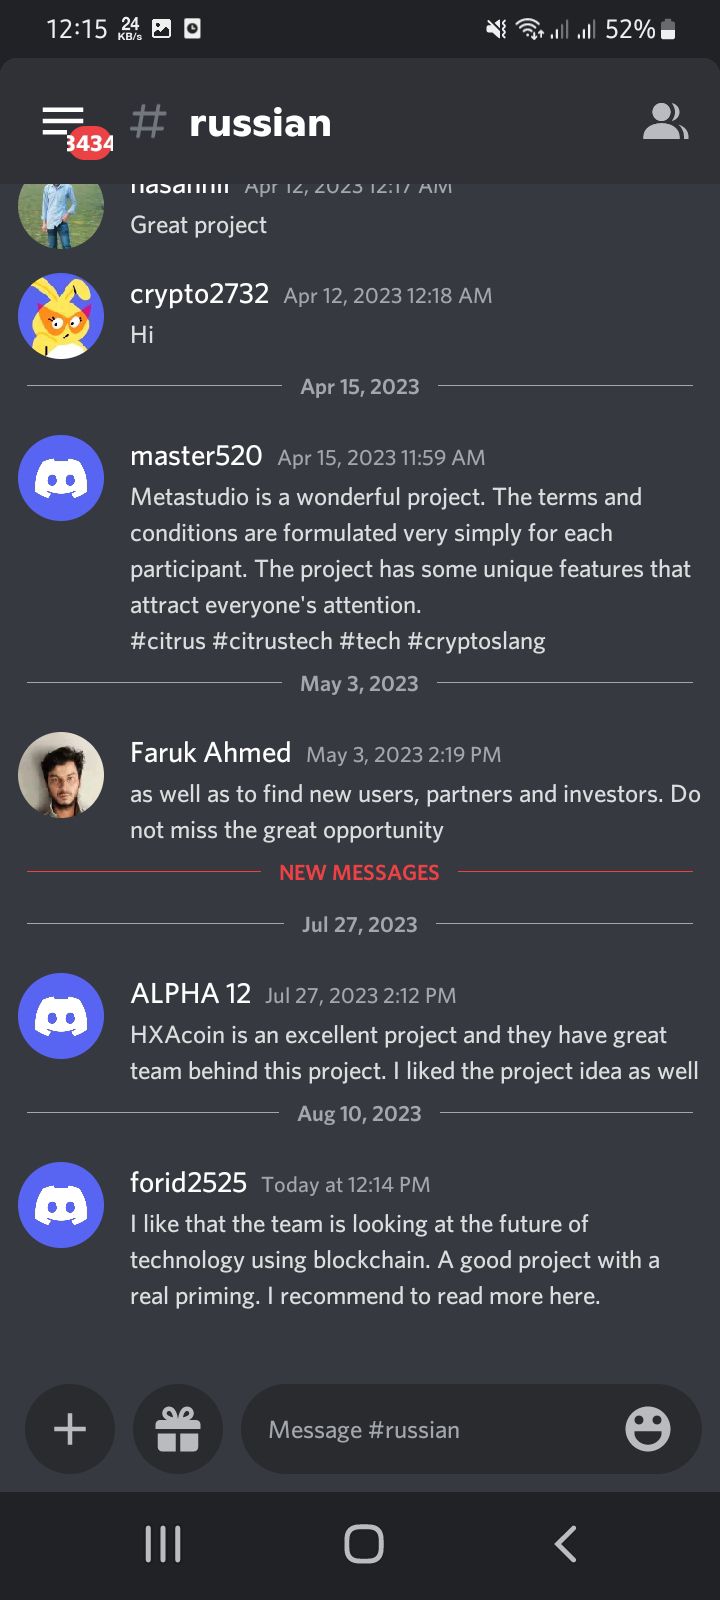
Task: View Faruk Ahmed's profile photo
Action: [x=61, y=775]
